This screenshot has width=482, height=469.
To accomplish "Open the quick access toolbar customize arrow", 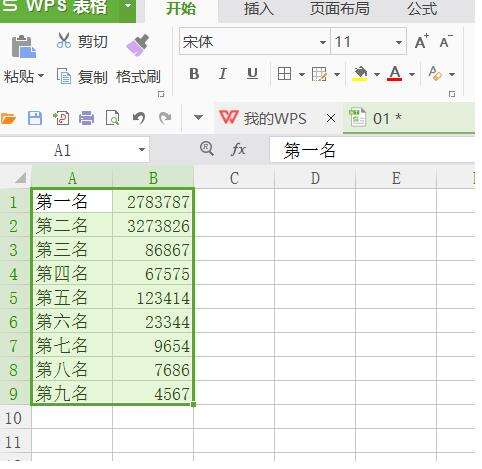I will (x=198, y=117).
